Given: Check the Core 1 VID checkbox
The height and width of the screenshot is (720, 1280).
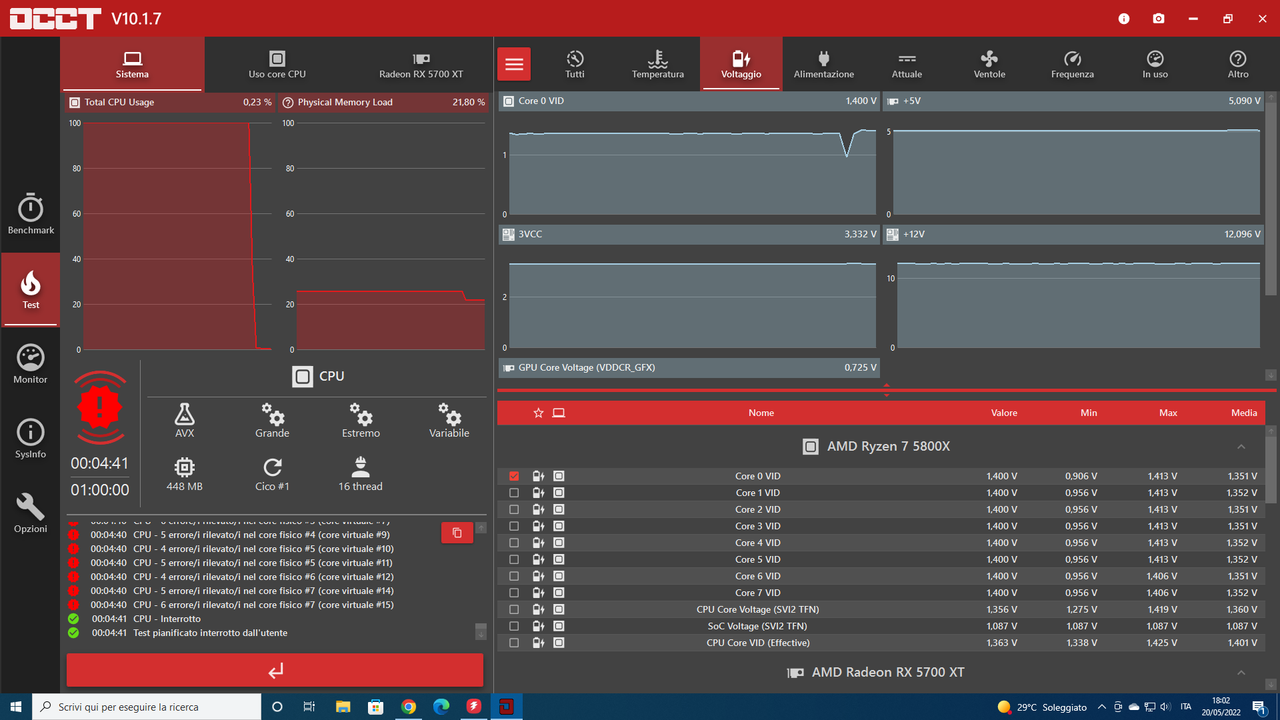Looking at the screenshot, I should pyautogui.click(x=514, y=493).
